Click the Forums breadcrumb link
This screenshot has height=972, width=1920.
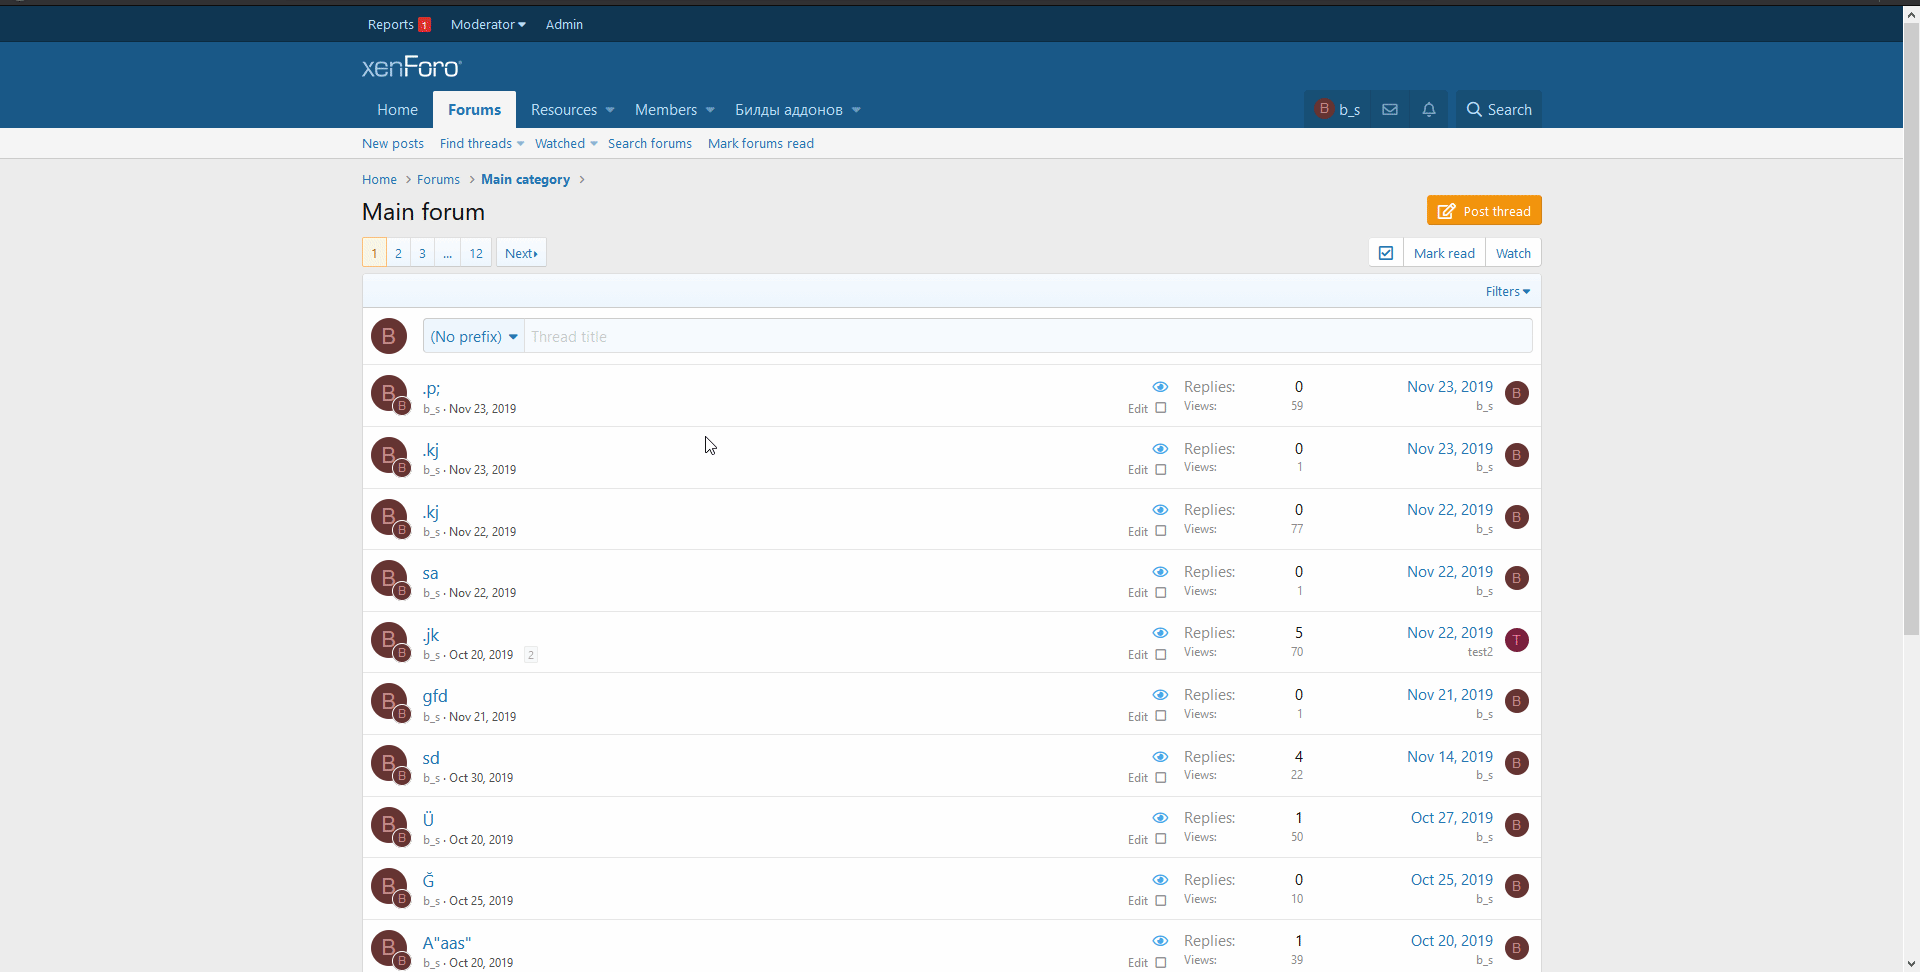click(438, 180)
